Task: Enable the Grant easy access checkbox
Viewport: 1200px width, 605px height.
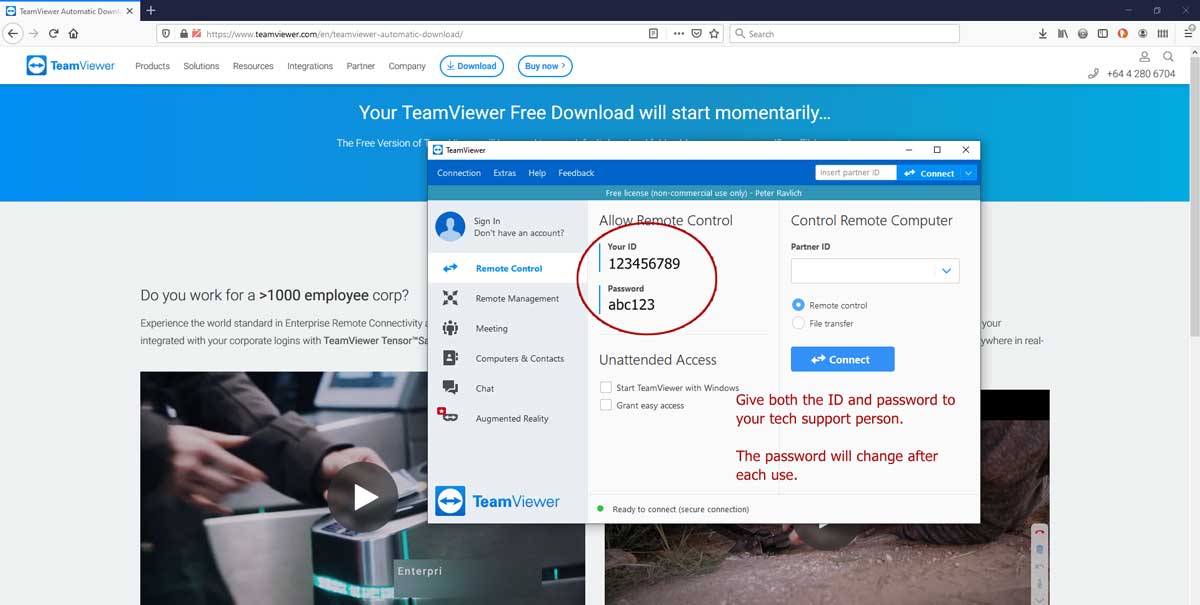Action: coord(605,405)
